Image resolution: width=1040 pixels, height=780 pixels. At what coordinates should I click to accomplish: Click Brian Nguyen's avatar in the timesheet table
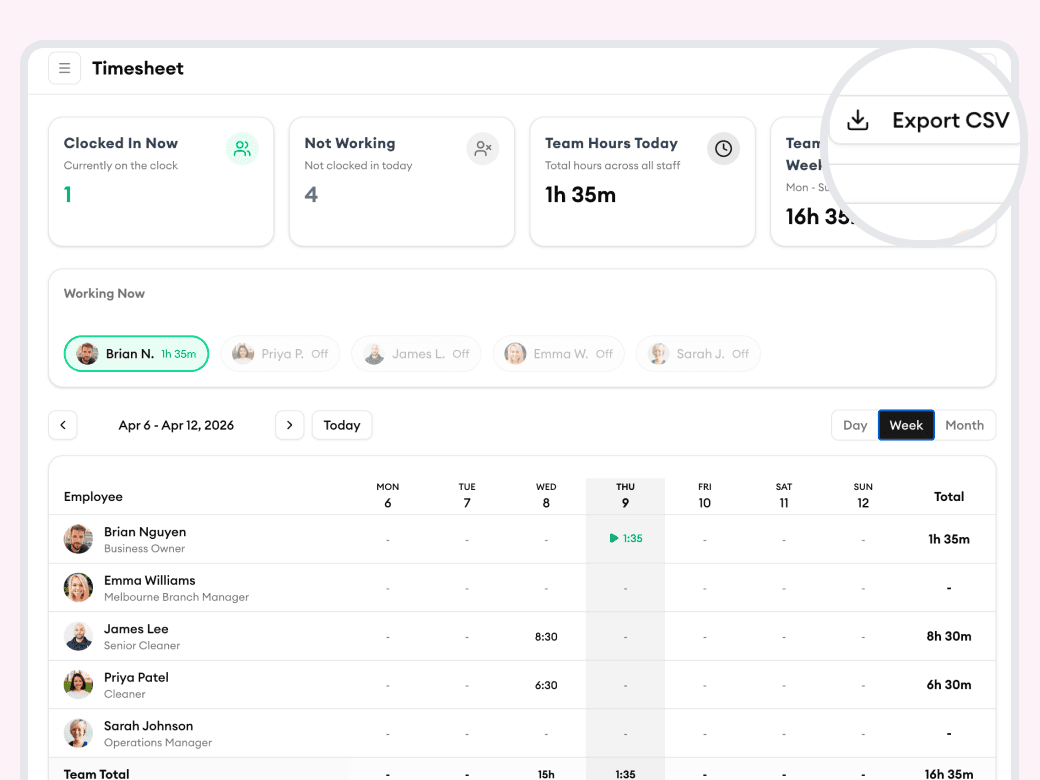coord(78,538)
